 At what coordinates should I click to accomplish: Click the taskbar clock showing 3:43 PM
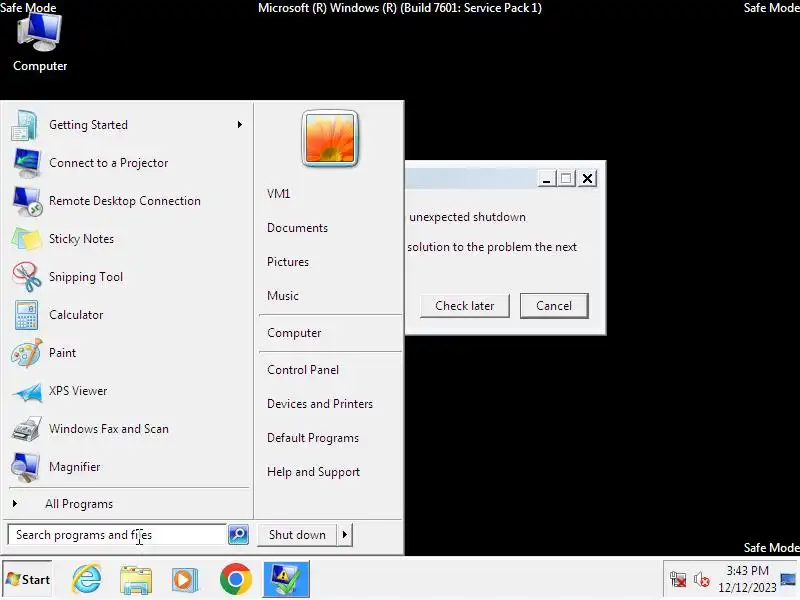tap(747, 579)
